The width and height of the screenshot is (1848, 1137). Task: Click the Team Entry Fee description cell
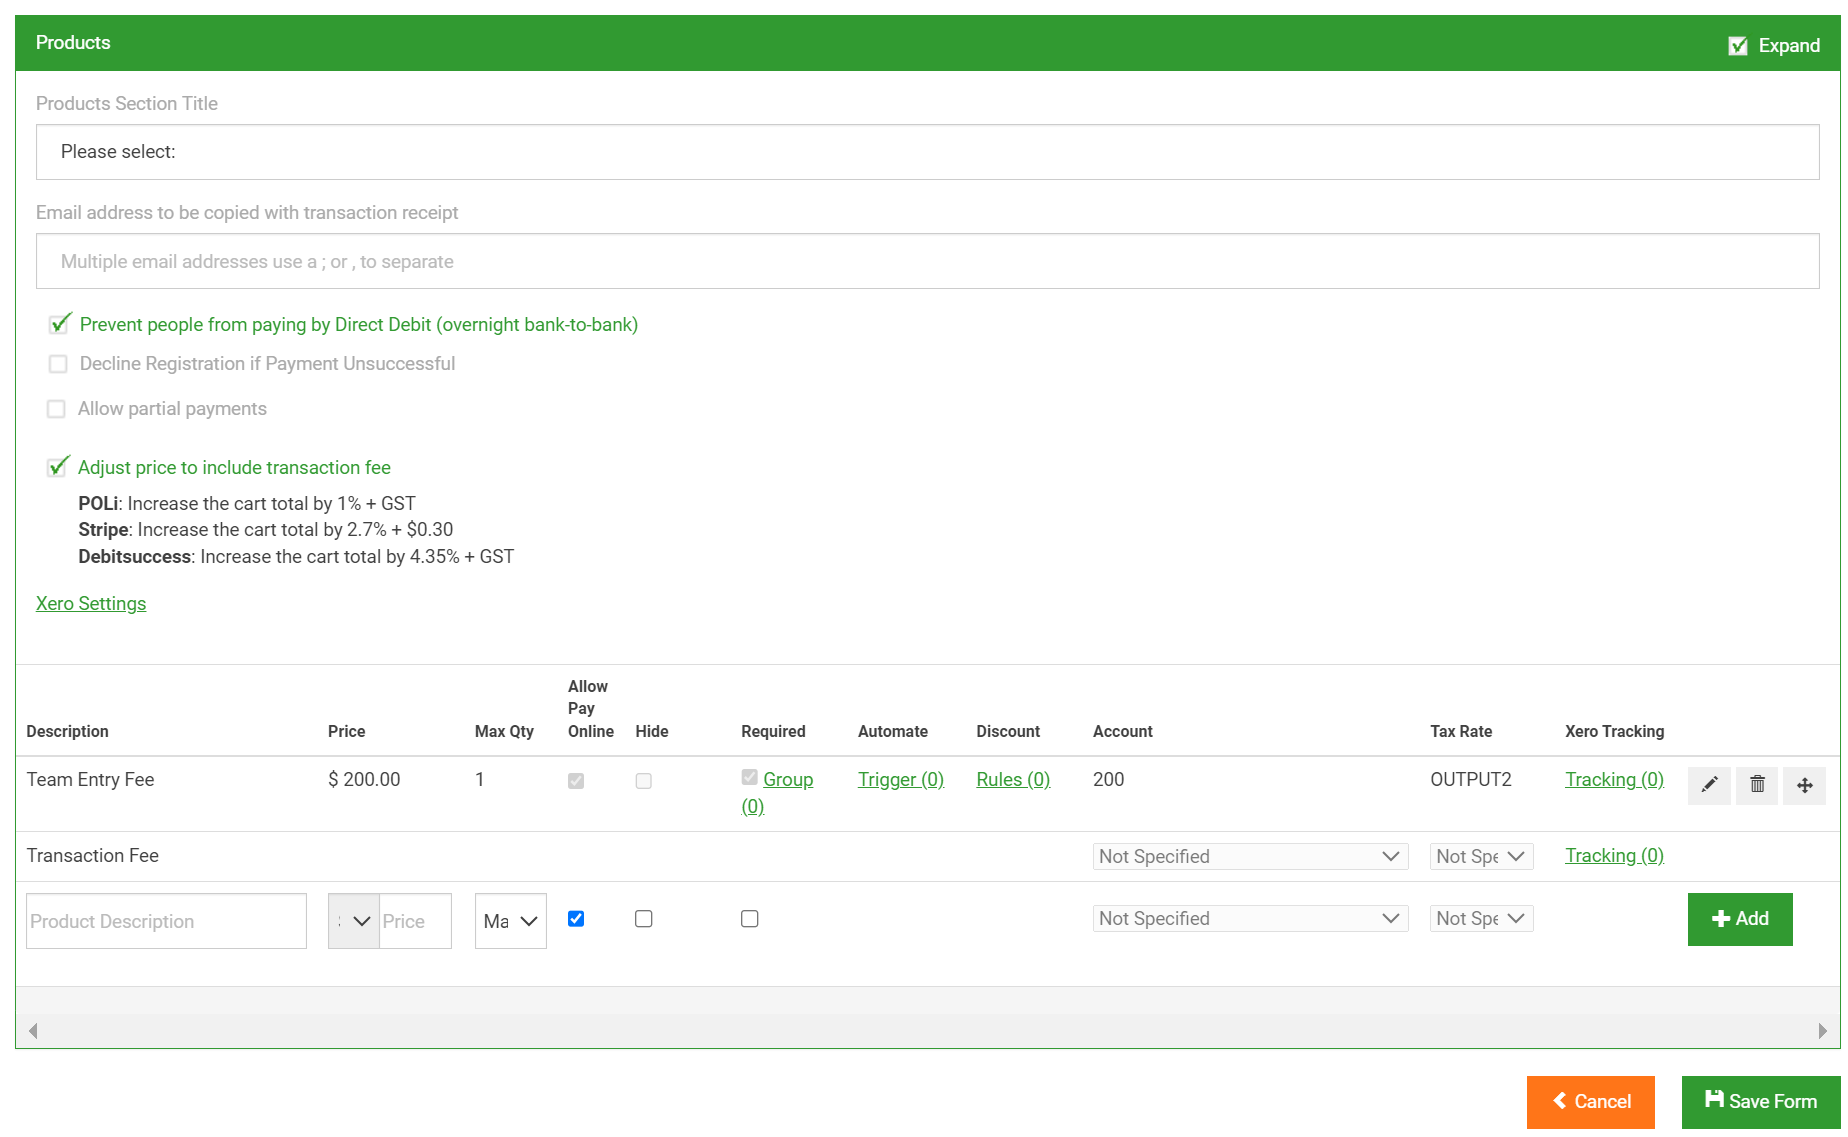(x=90, y=780)
